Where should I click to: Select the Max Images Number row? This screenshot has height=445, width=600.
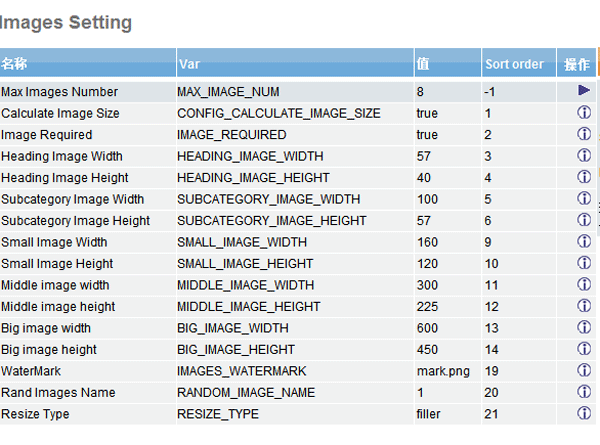click(x=59, y=92)
